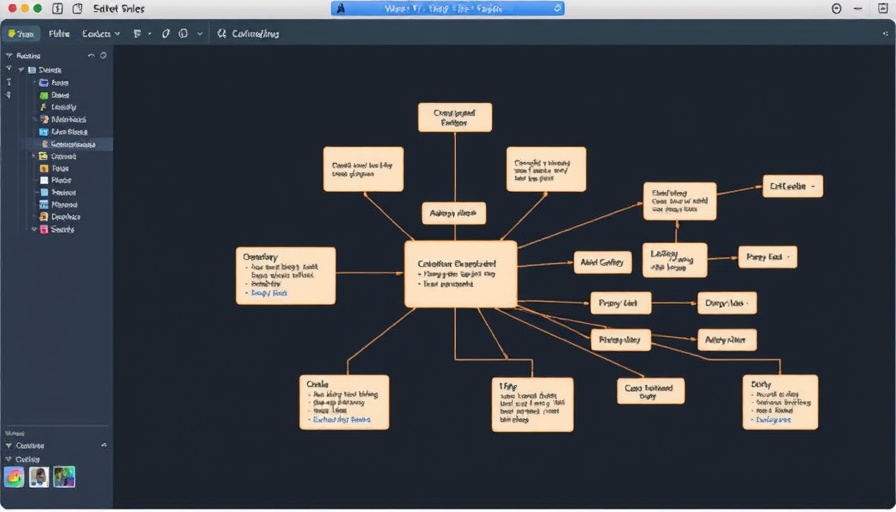
Task: Click the blue link in the bottom-right diagram node
Action: [774, 419]
